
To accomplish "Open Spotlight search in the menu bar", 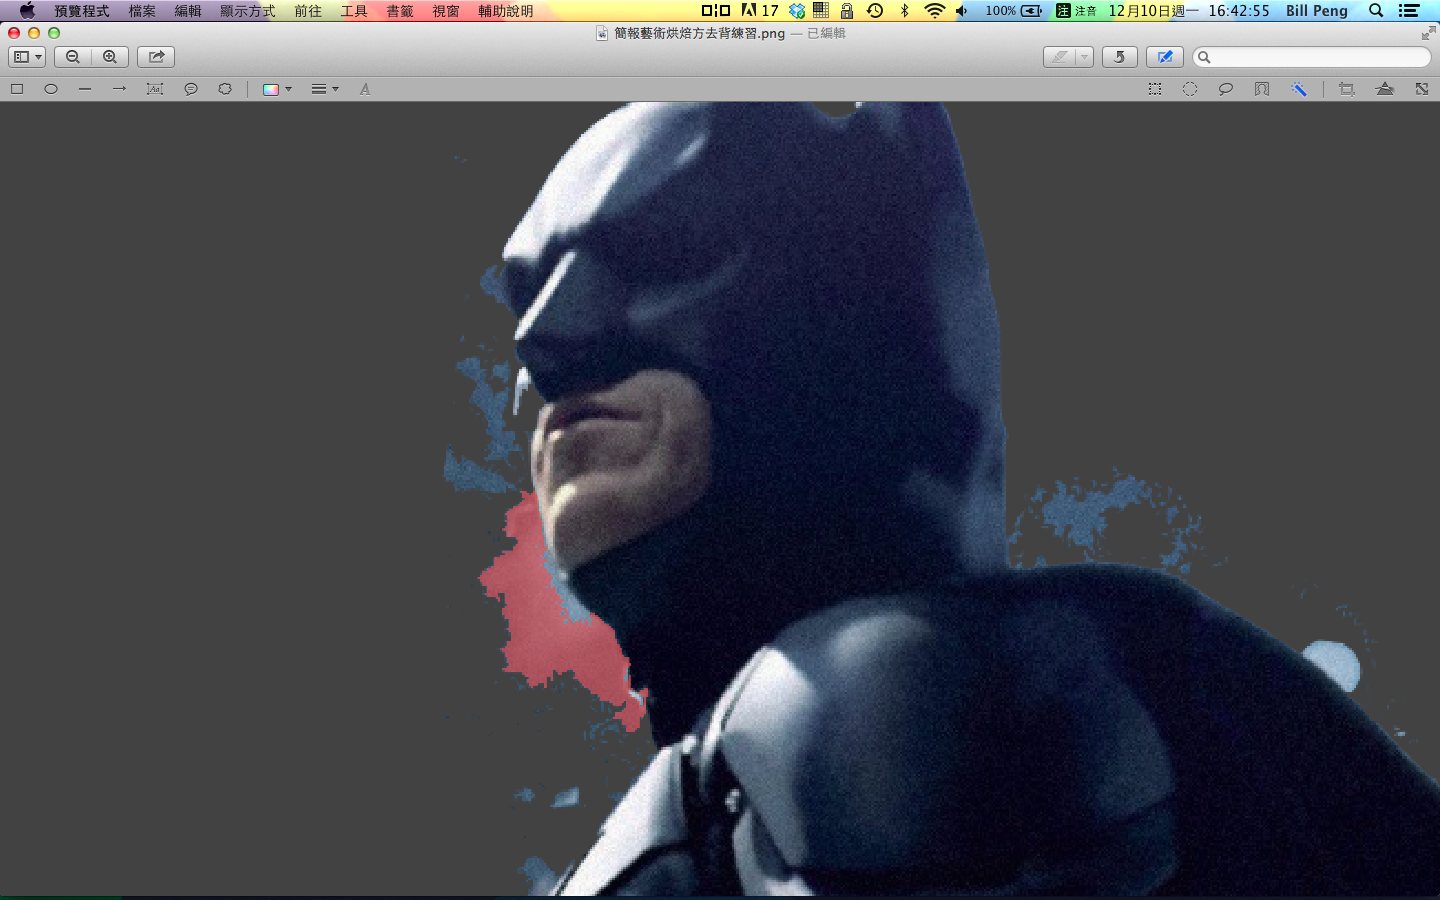I will click(x=1376, y=11).
